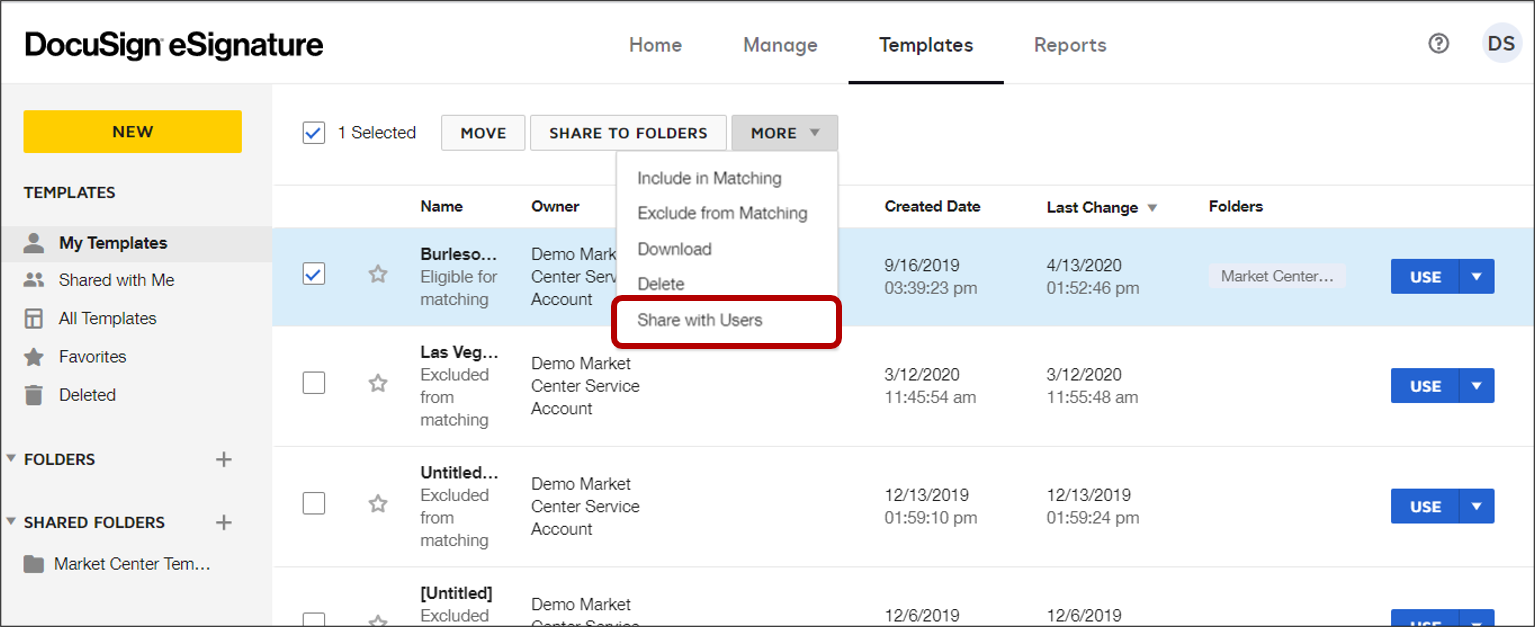Viewport: 1535px width, 627px height.
Task: Check the Las Vegas template checkbox
Action: pyautogui.click(x=314, y=383)
